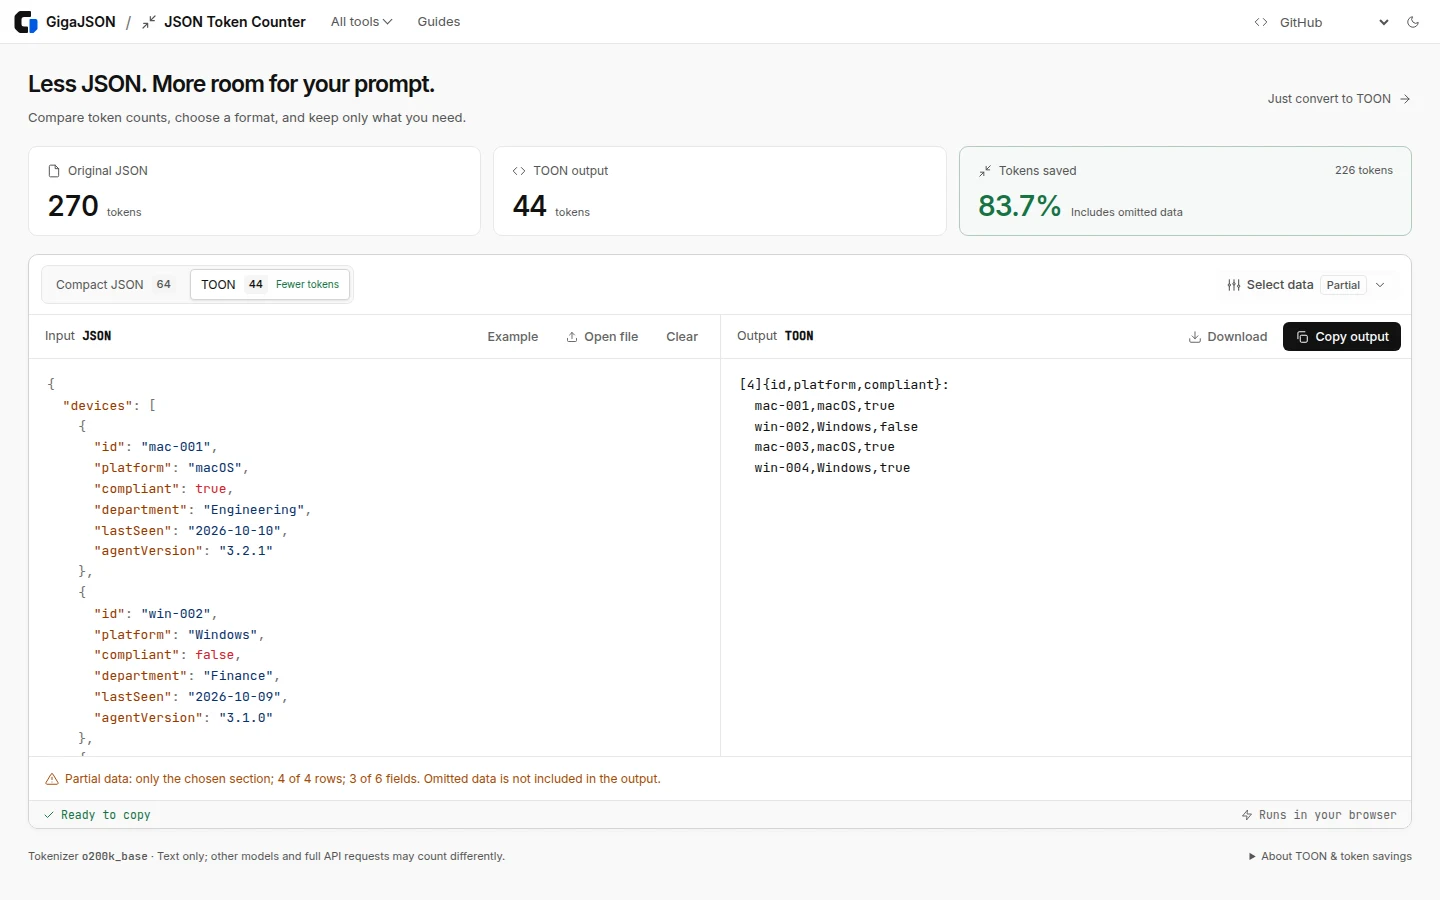This screenshot has height=900, width=1440.
Task: Click the Example button
Action: pyautogui.click(x=513, y=337)
